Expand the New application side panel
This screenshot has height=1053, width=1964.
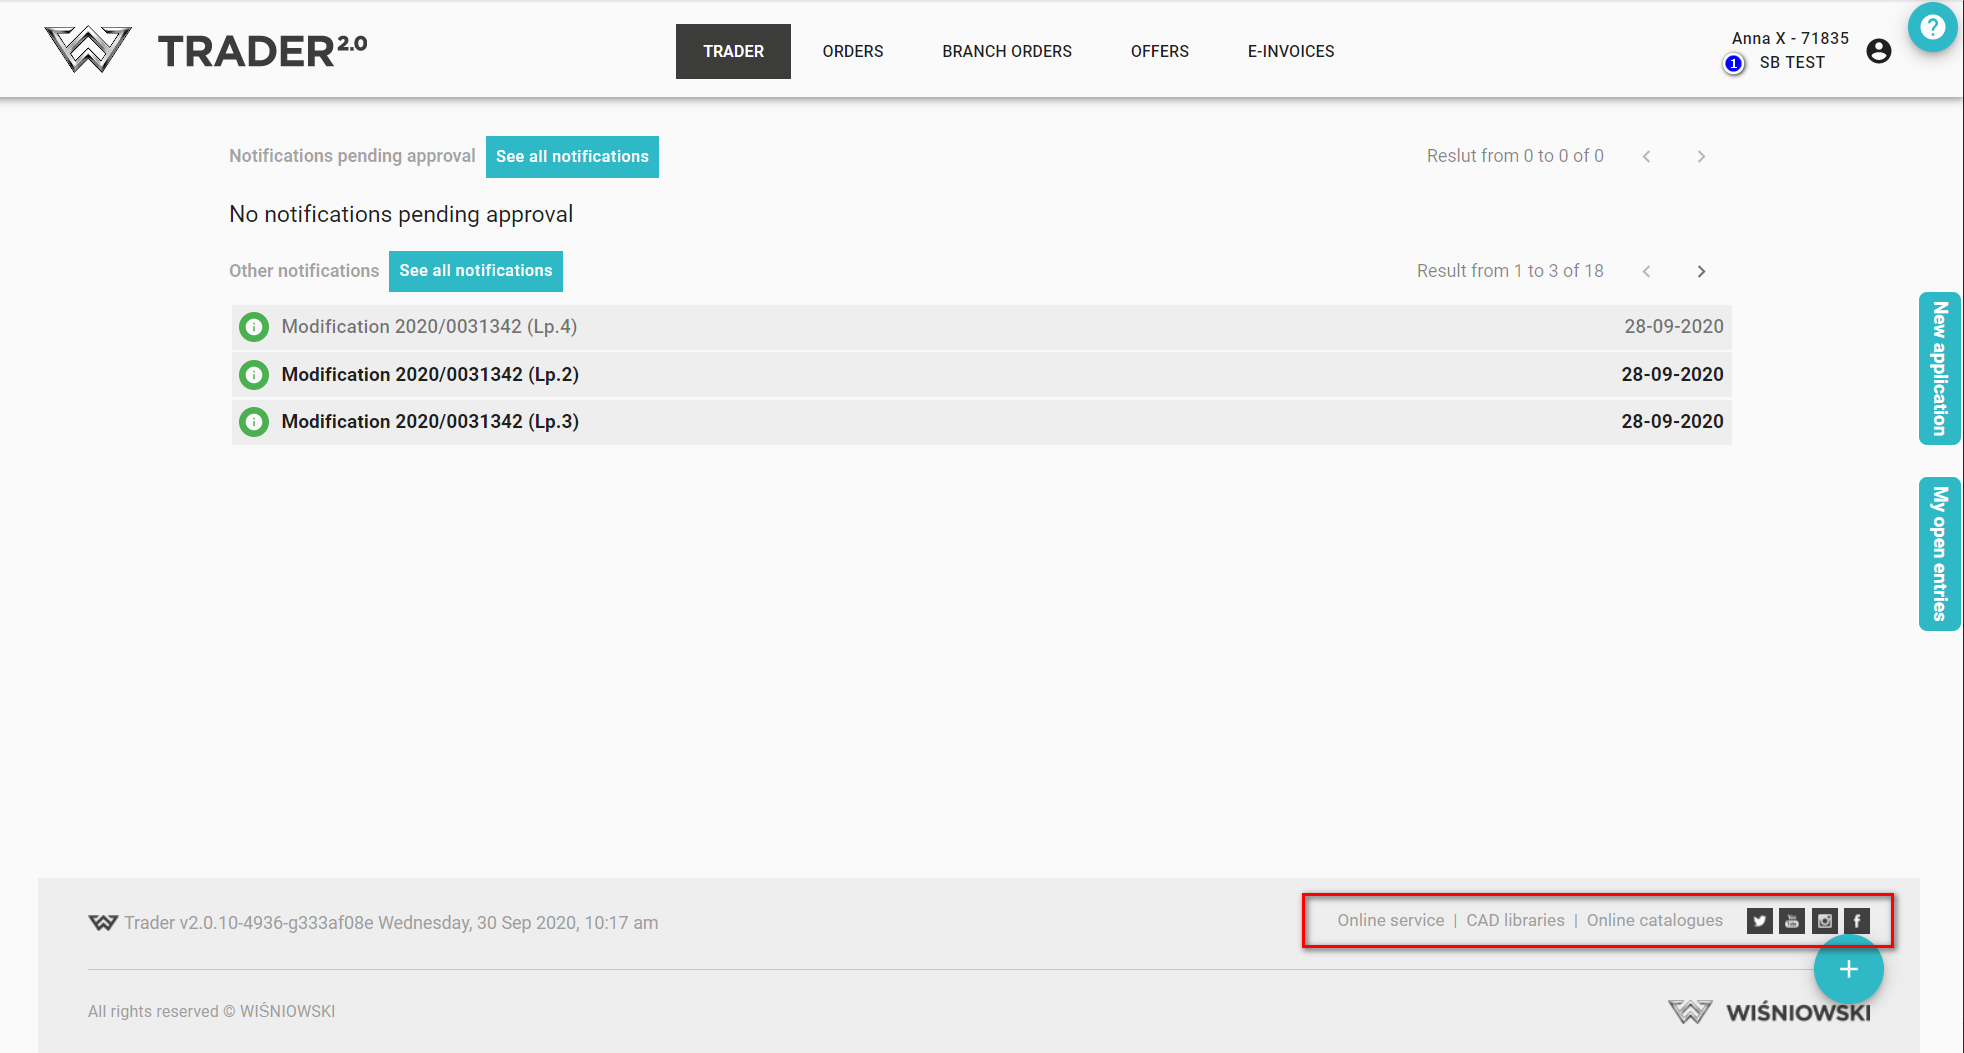coord(1939,368)
